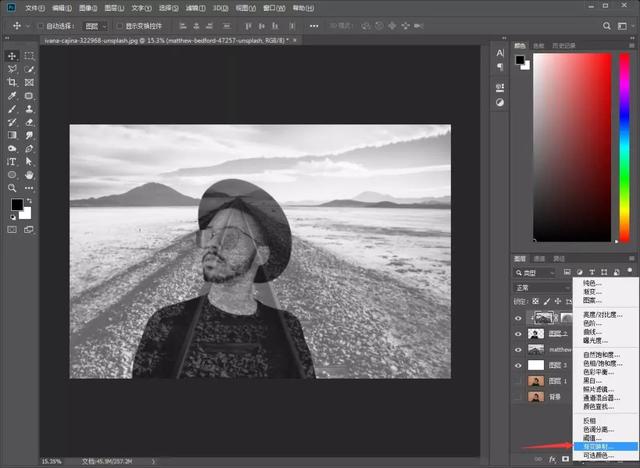Hide the matthew landscape layer
Viewport: 640px width, 468px height.
coord(518,350)
